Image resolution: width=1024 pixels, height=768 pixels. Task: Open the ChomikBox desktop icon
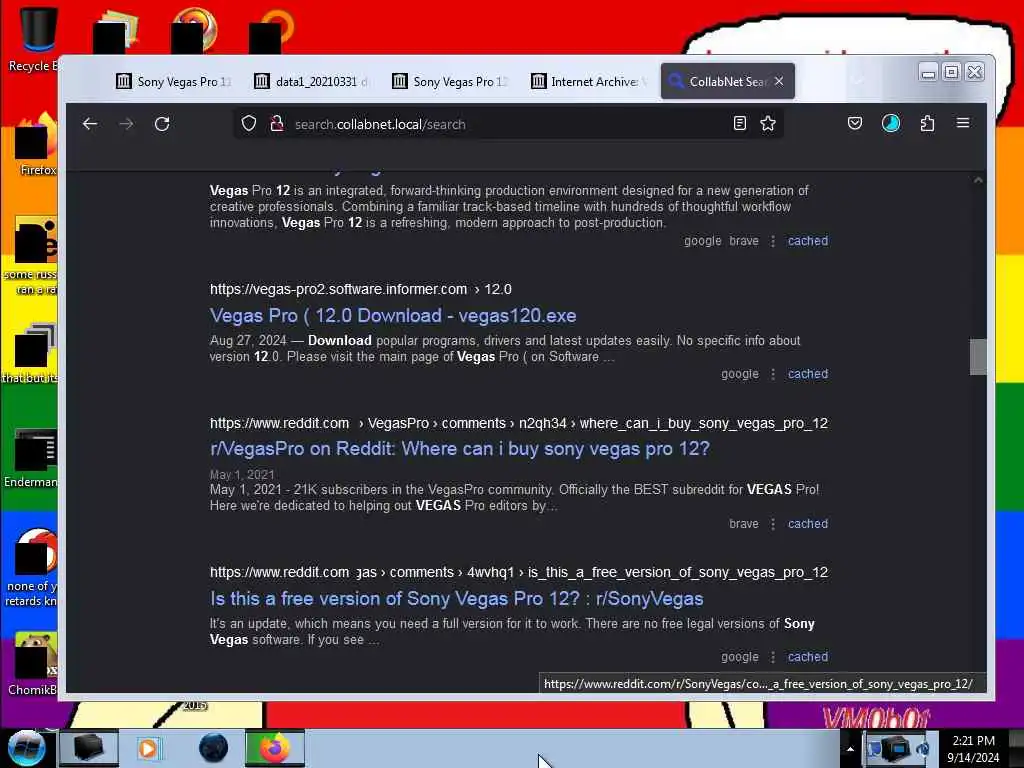pos(33,664)
